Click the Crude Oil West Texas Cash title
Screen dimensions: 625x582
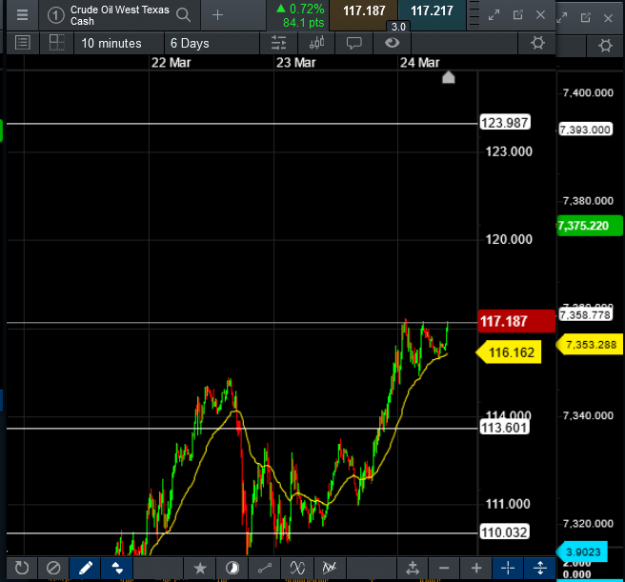click(x=120, y=15)
